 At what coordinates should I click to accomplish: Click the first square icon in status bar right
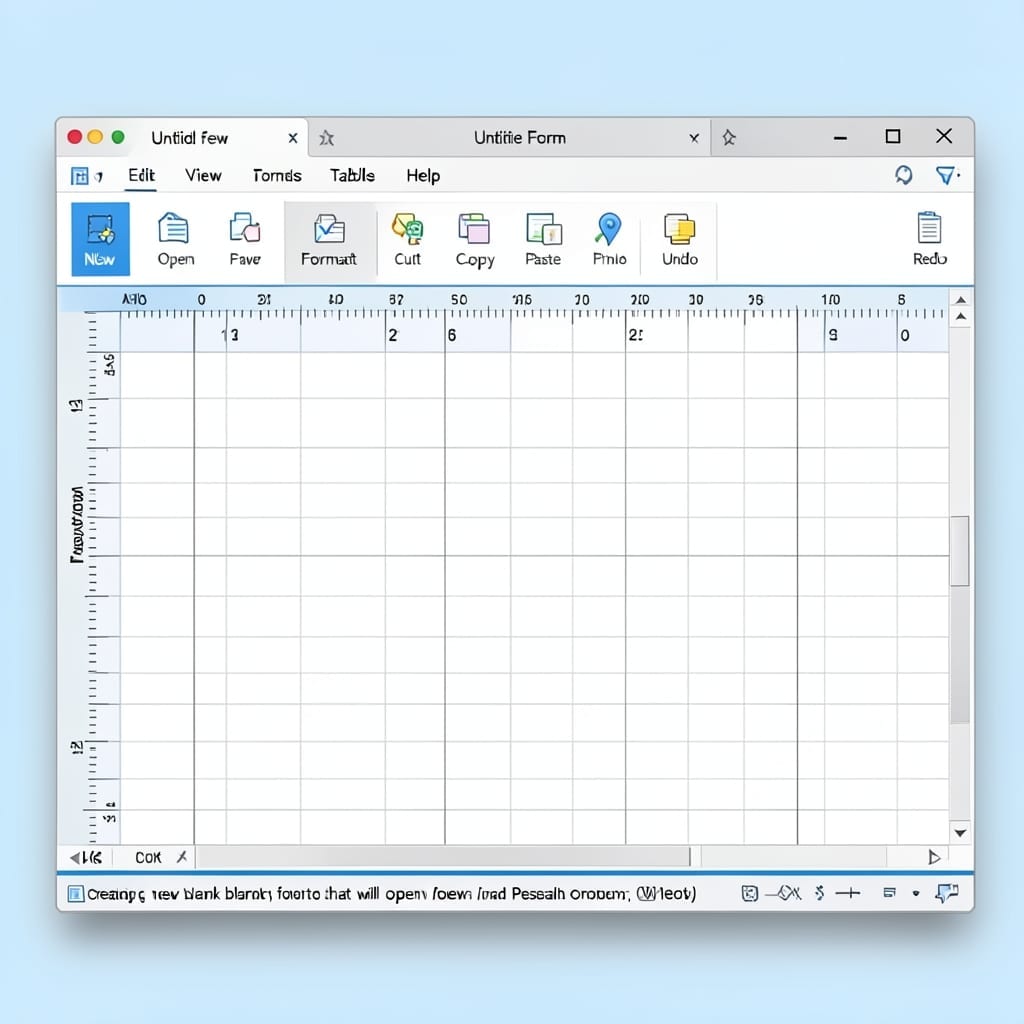coord(750,893)
